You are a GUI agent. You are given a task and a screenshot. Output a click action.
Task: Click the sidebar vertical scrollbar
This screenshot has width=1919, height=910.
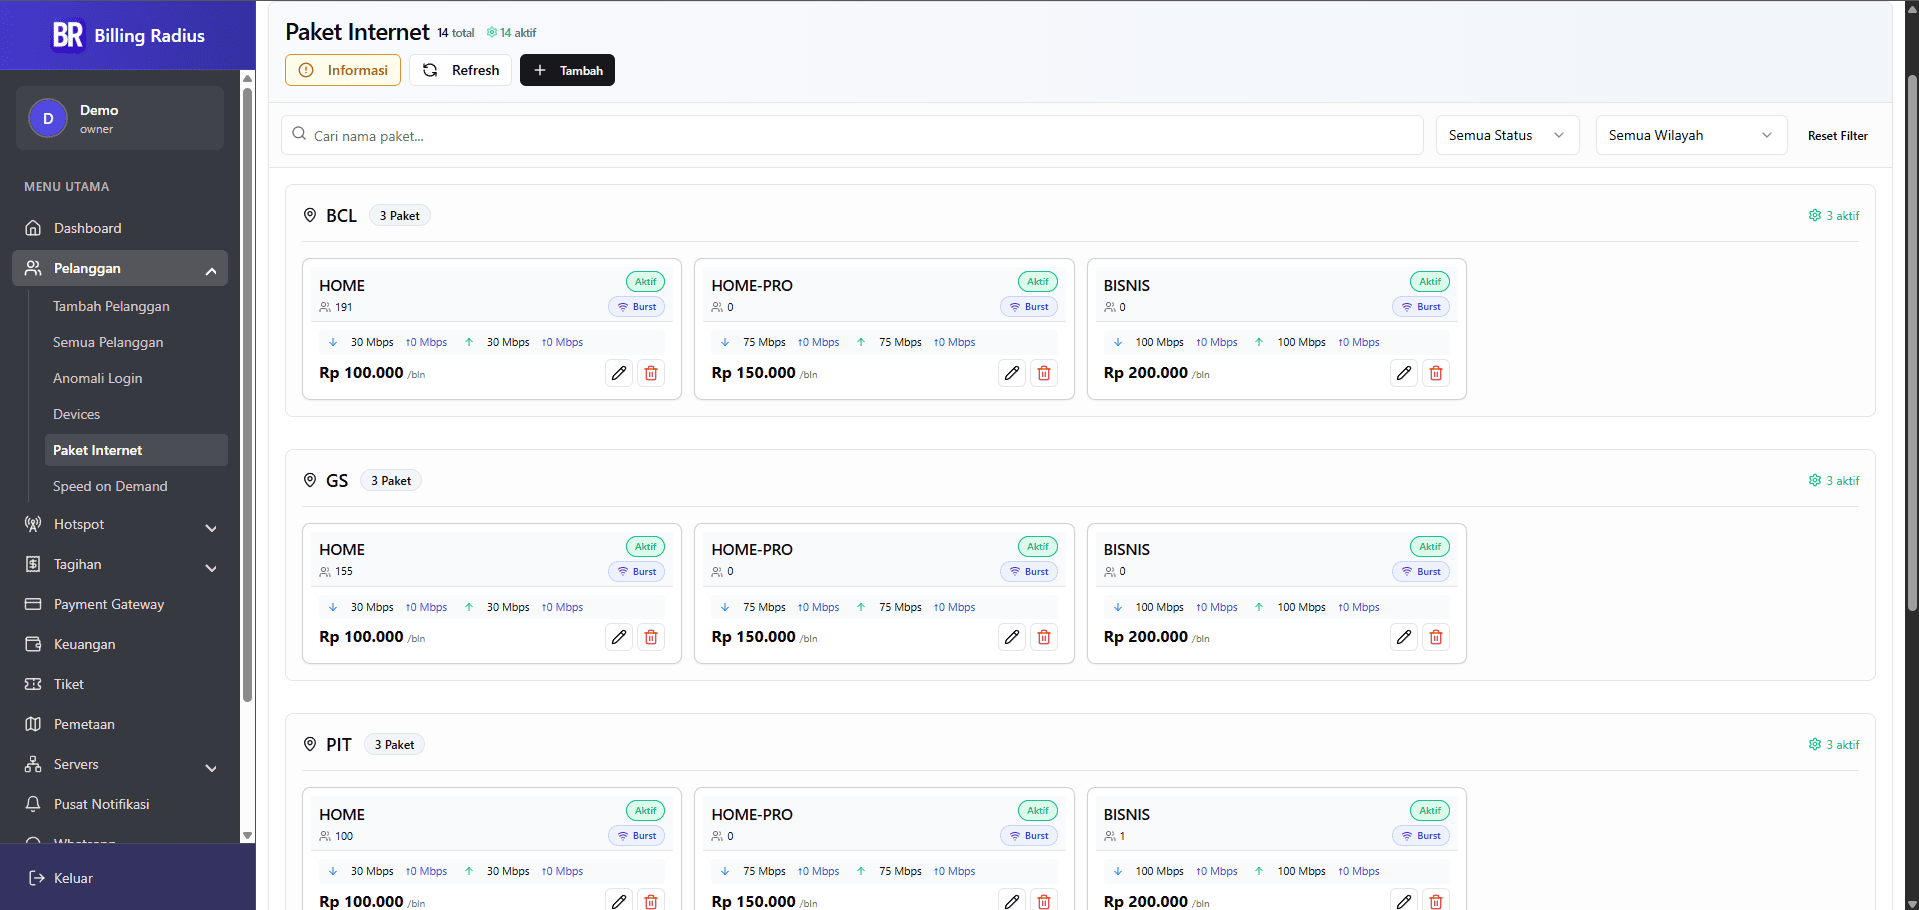click(x=247, y=395)
